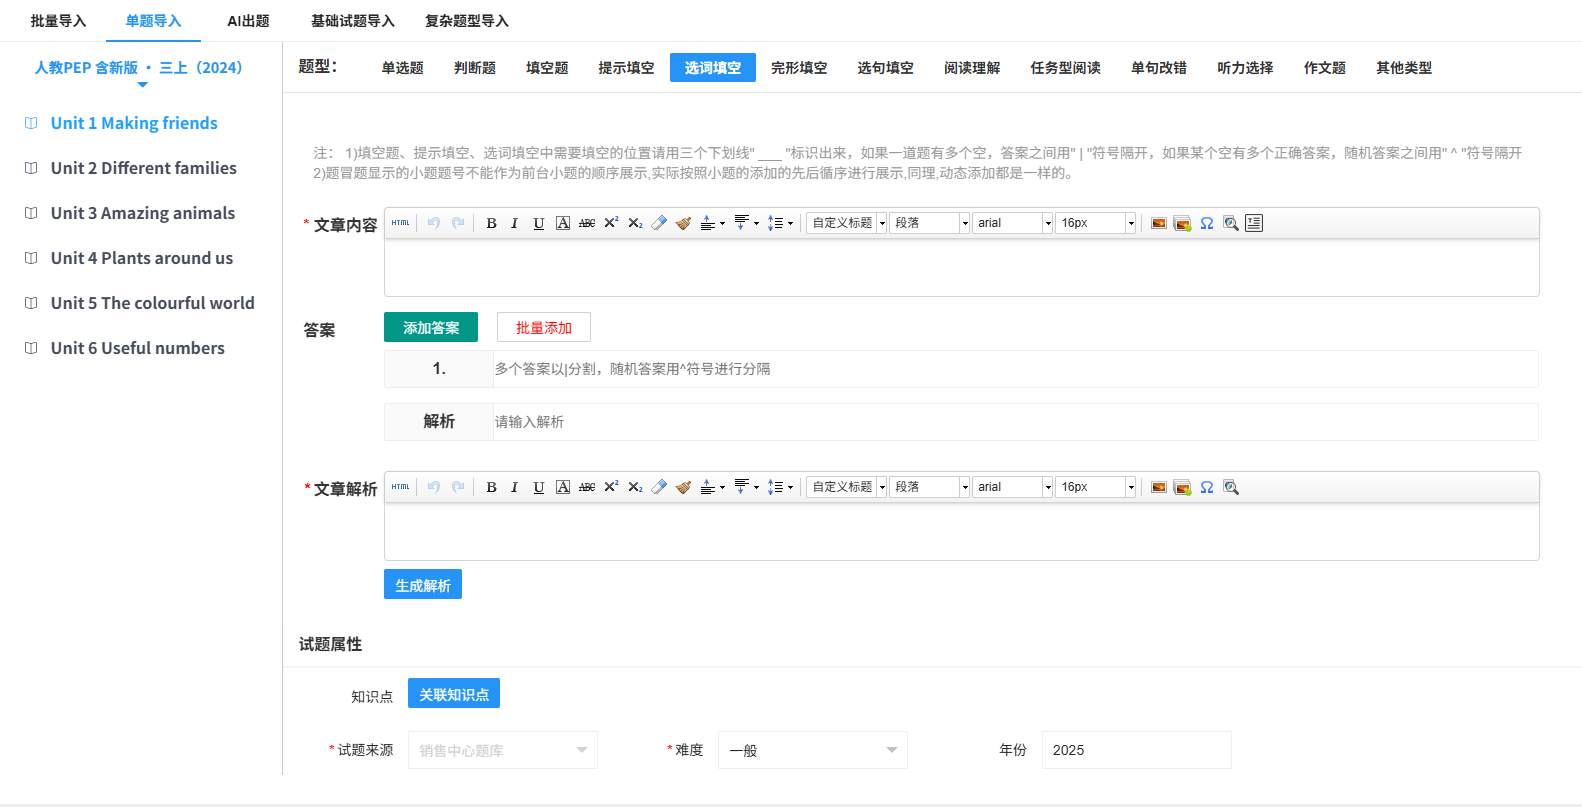Insert single image in 文章解析 toolbar

tap(1158, 487)
